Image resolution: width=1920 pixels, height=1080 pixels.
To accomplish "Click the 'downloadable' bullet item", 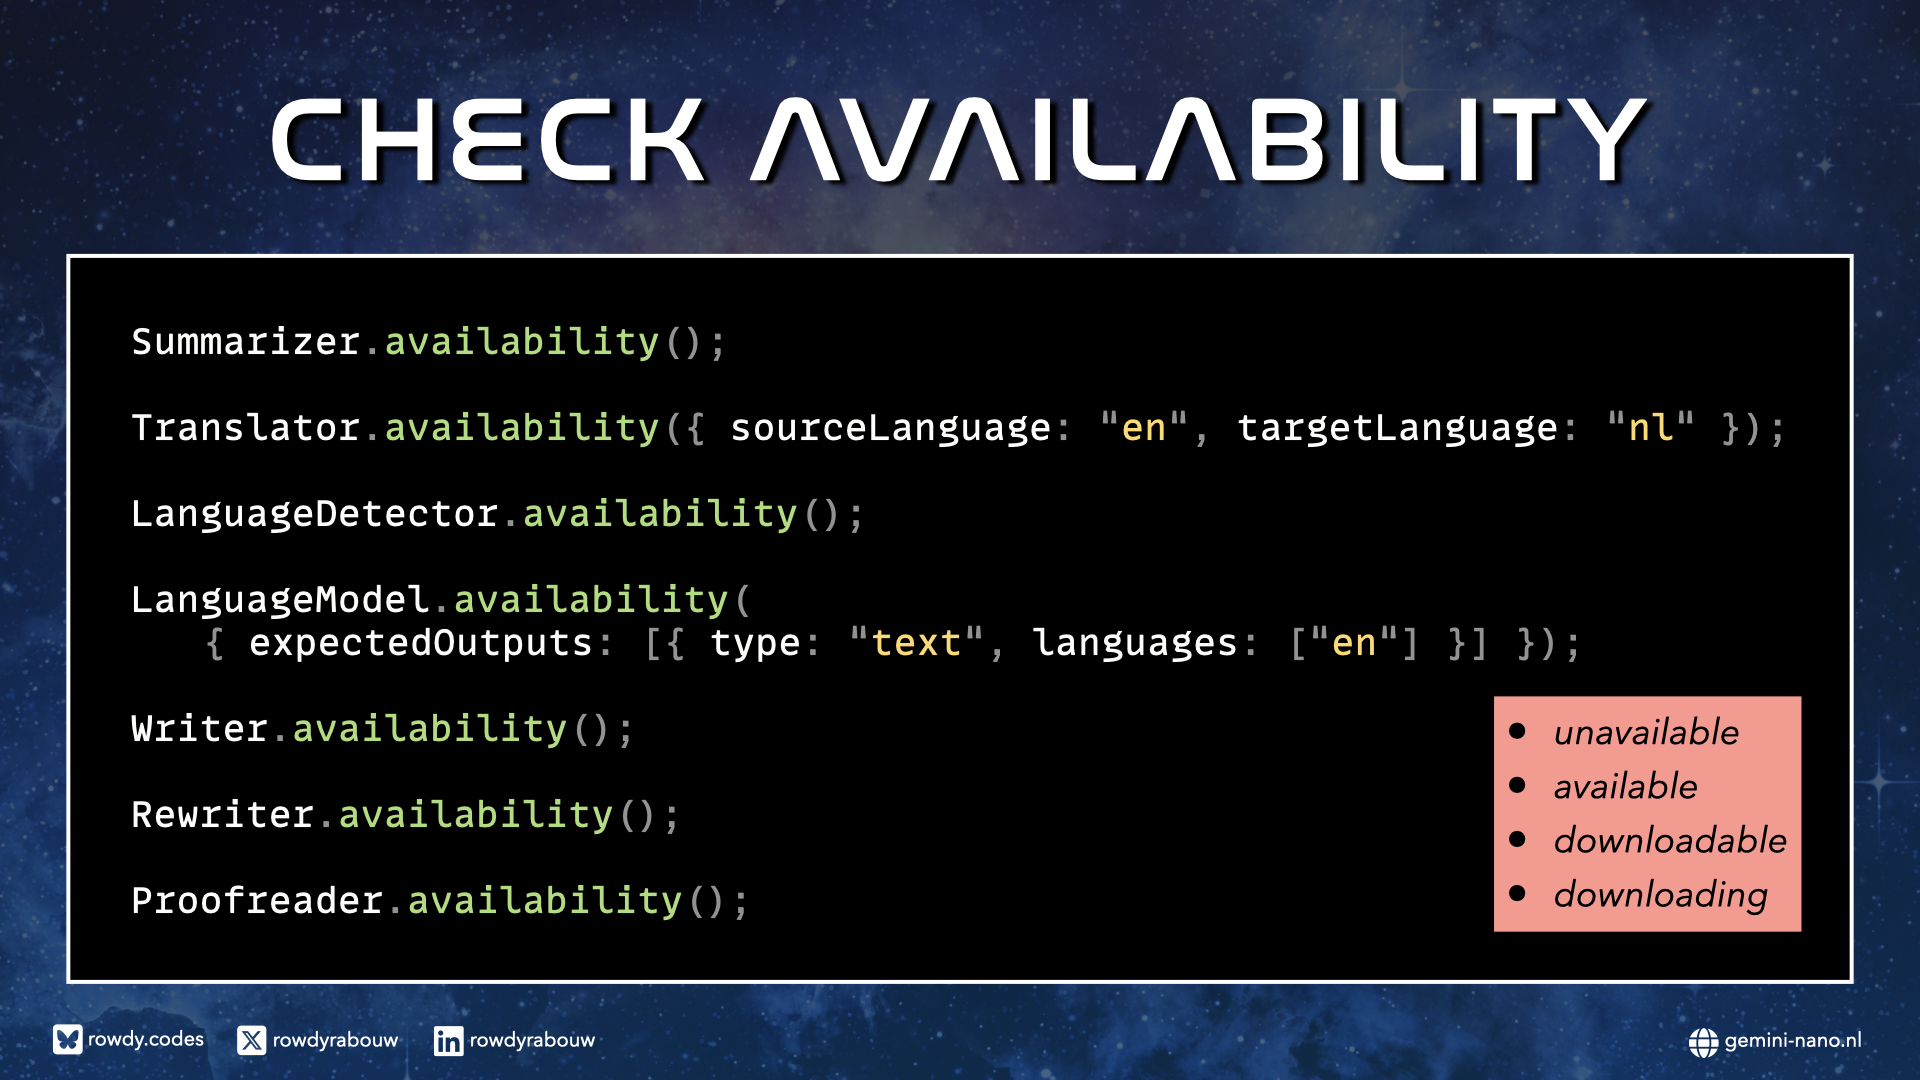I will click(x=1669, y=840).
